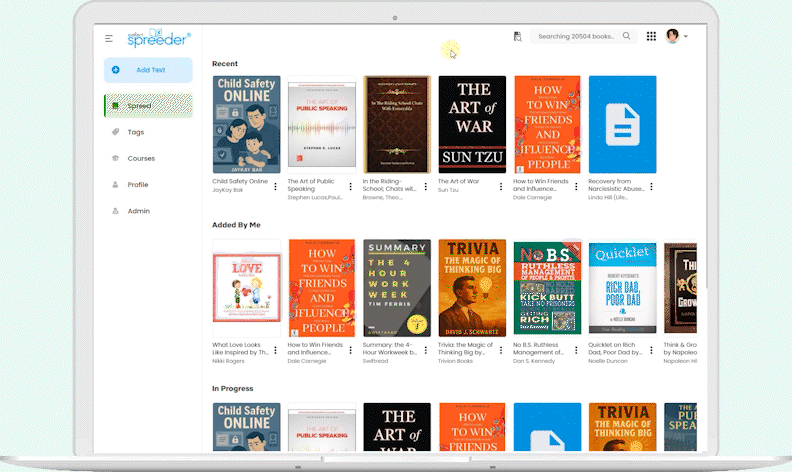The height and width of the screenshot is (472, 792).
Task: Open Summary 4-Hour Work Week cover
Action: click(x=397, y=288)
